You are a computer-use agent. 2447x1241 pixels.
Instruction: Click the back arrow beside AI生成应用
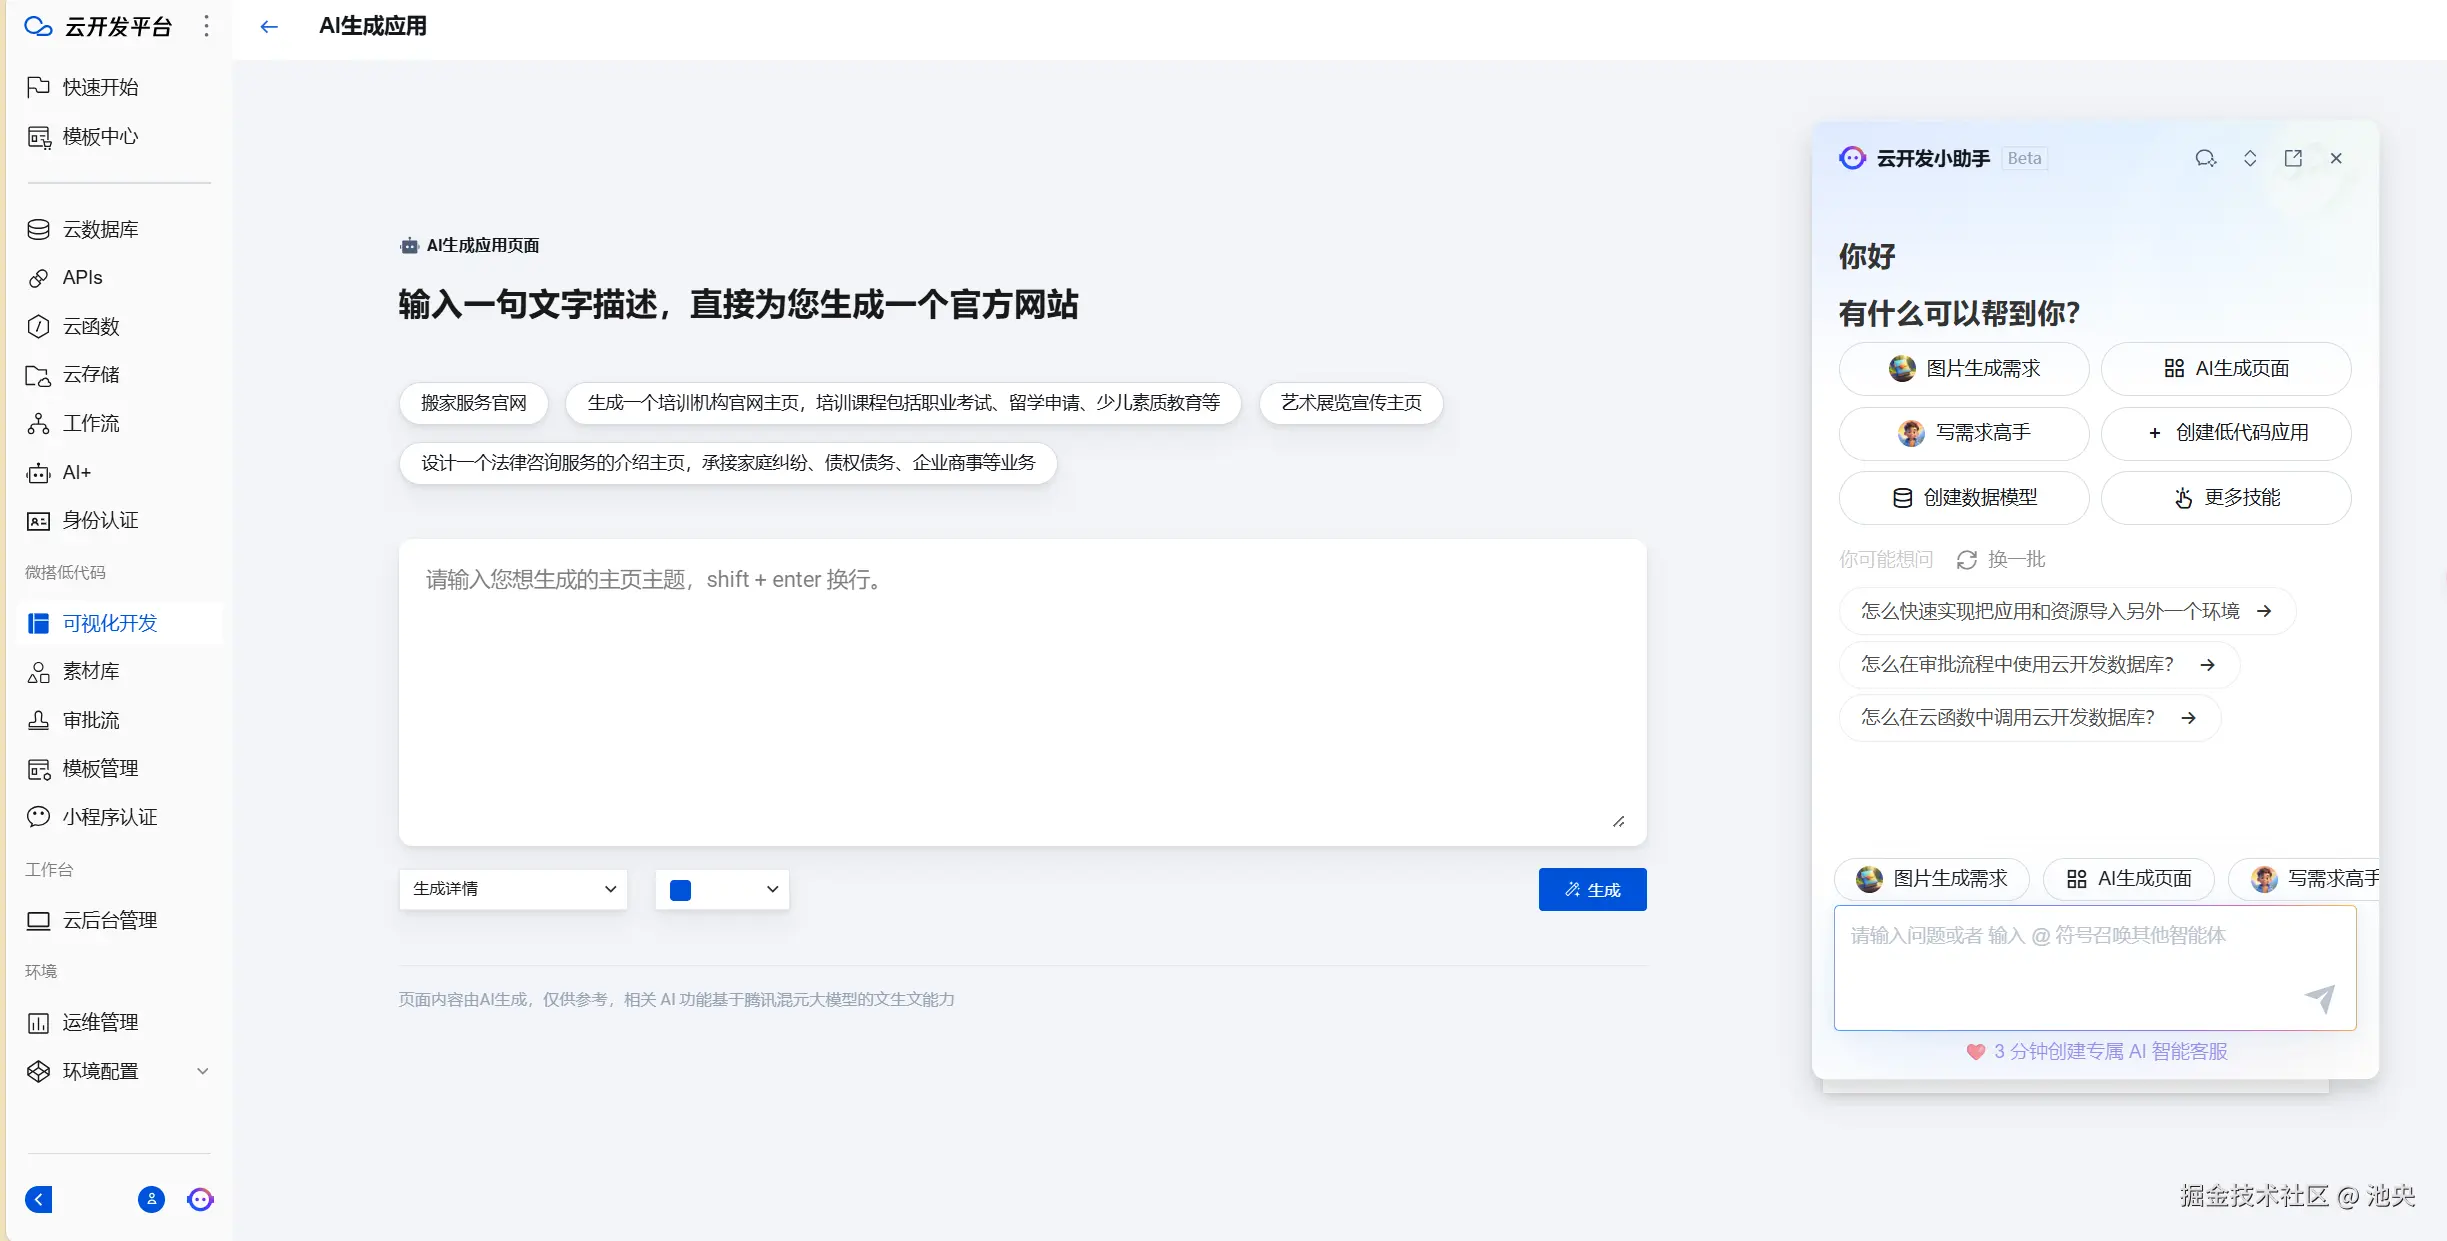click(x=268, y=27)
